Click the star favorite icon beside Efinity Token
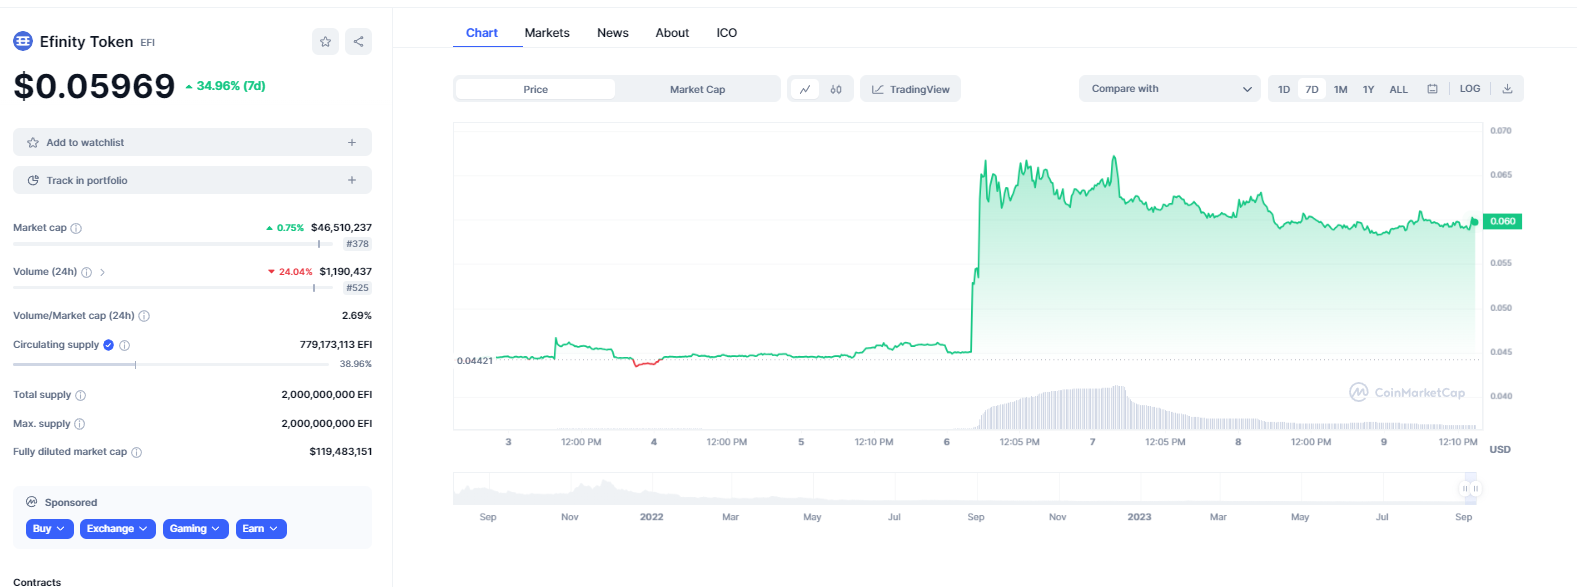This screenshot has height=587, width=1577. coord(325,42)
